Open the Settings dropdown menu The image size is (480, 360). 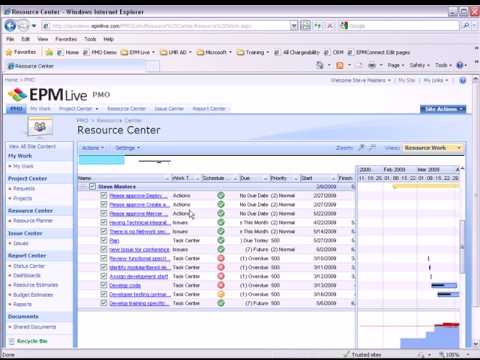pos(127,148)
